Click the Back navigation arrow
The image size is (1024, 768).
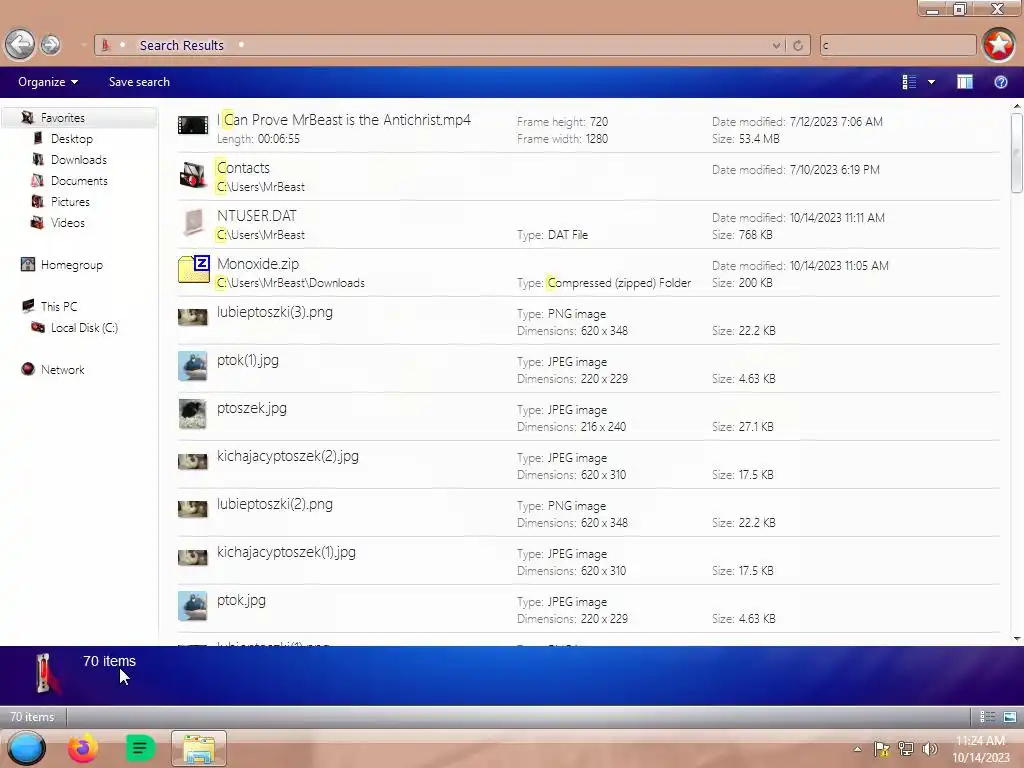(20, 45)
